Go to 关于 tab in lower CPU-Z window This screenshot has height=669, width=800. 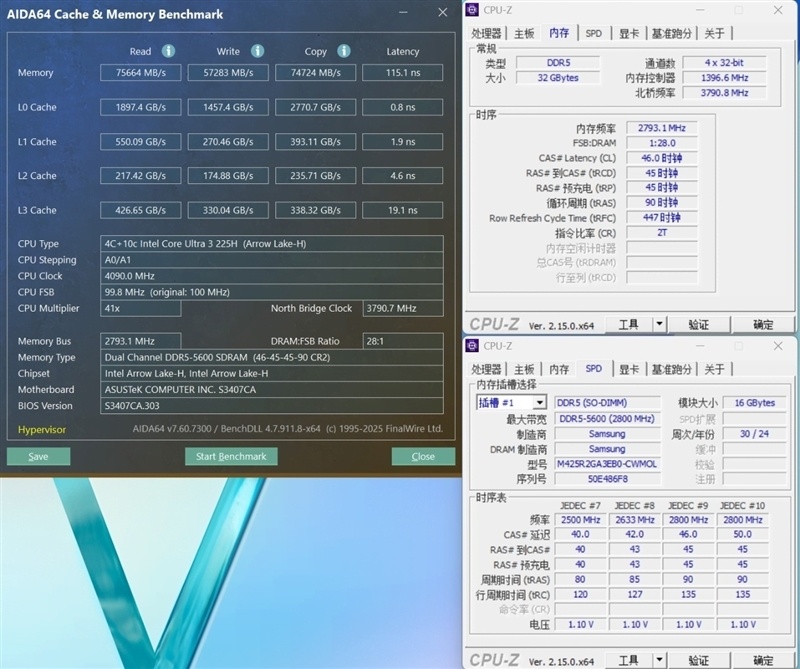(714, 369)
